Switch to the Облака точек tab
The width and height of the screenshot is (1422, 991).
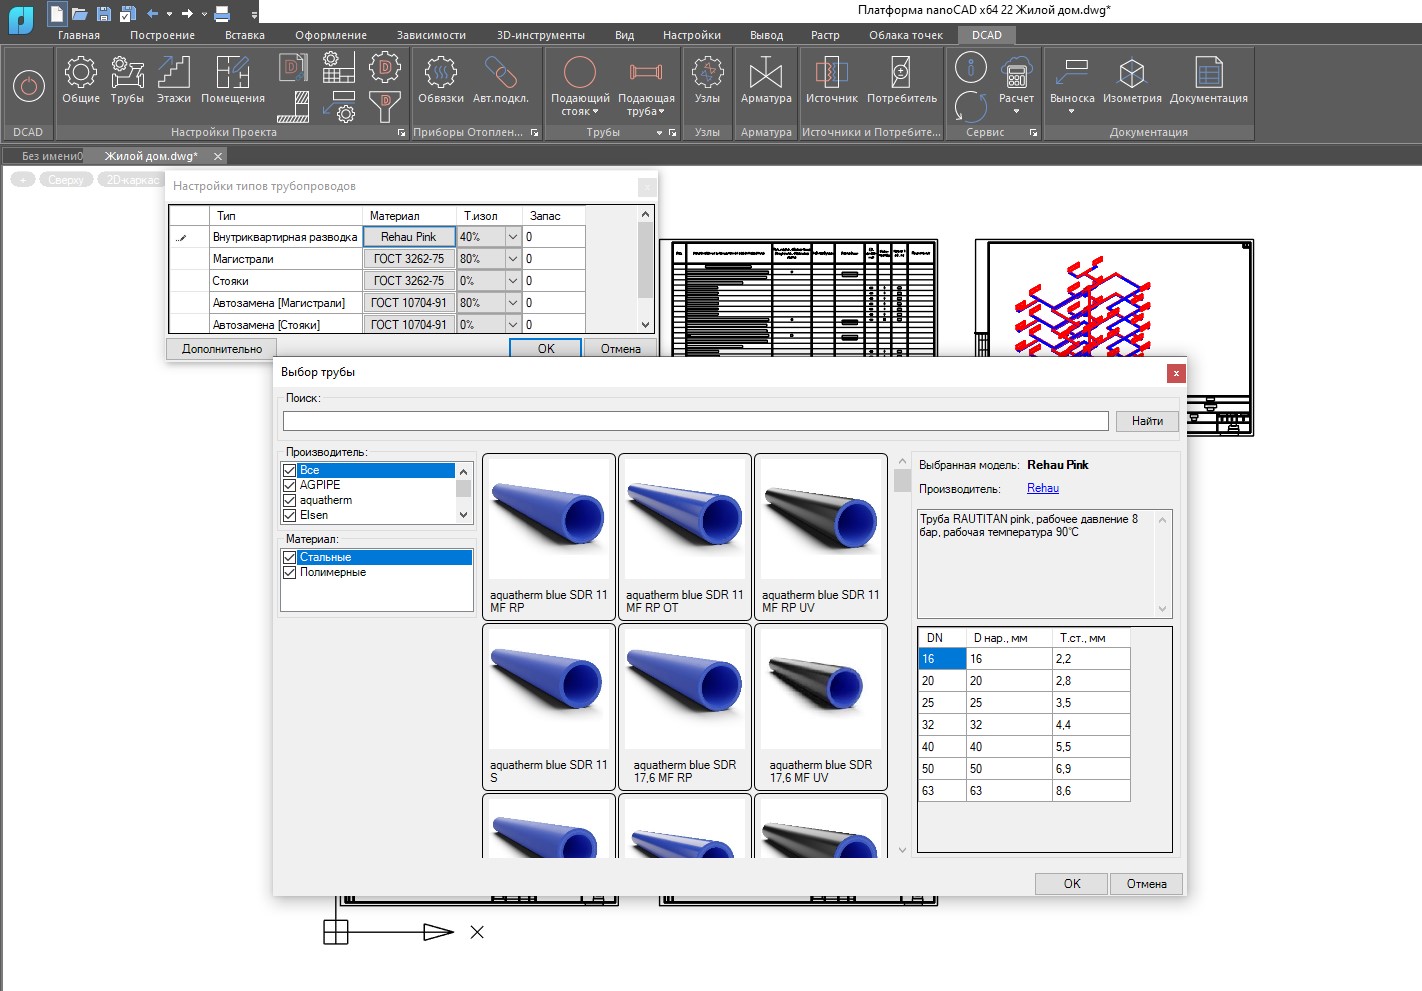[x=906, y=35]
